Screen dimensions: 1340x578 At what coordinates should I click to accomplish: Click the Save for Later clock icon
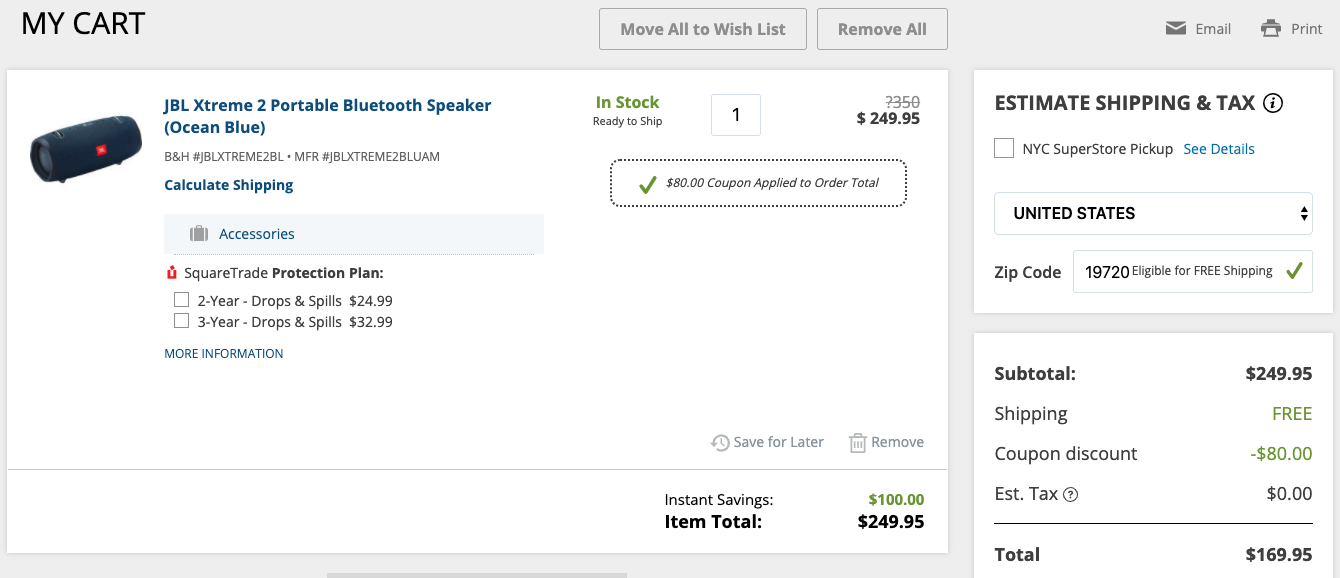[720, 442]
